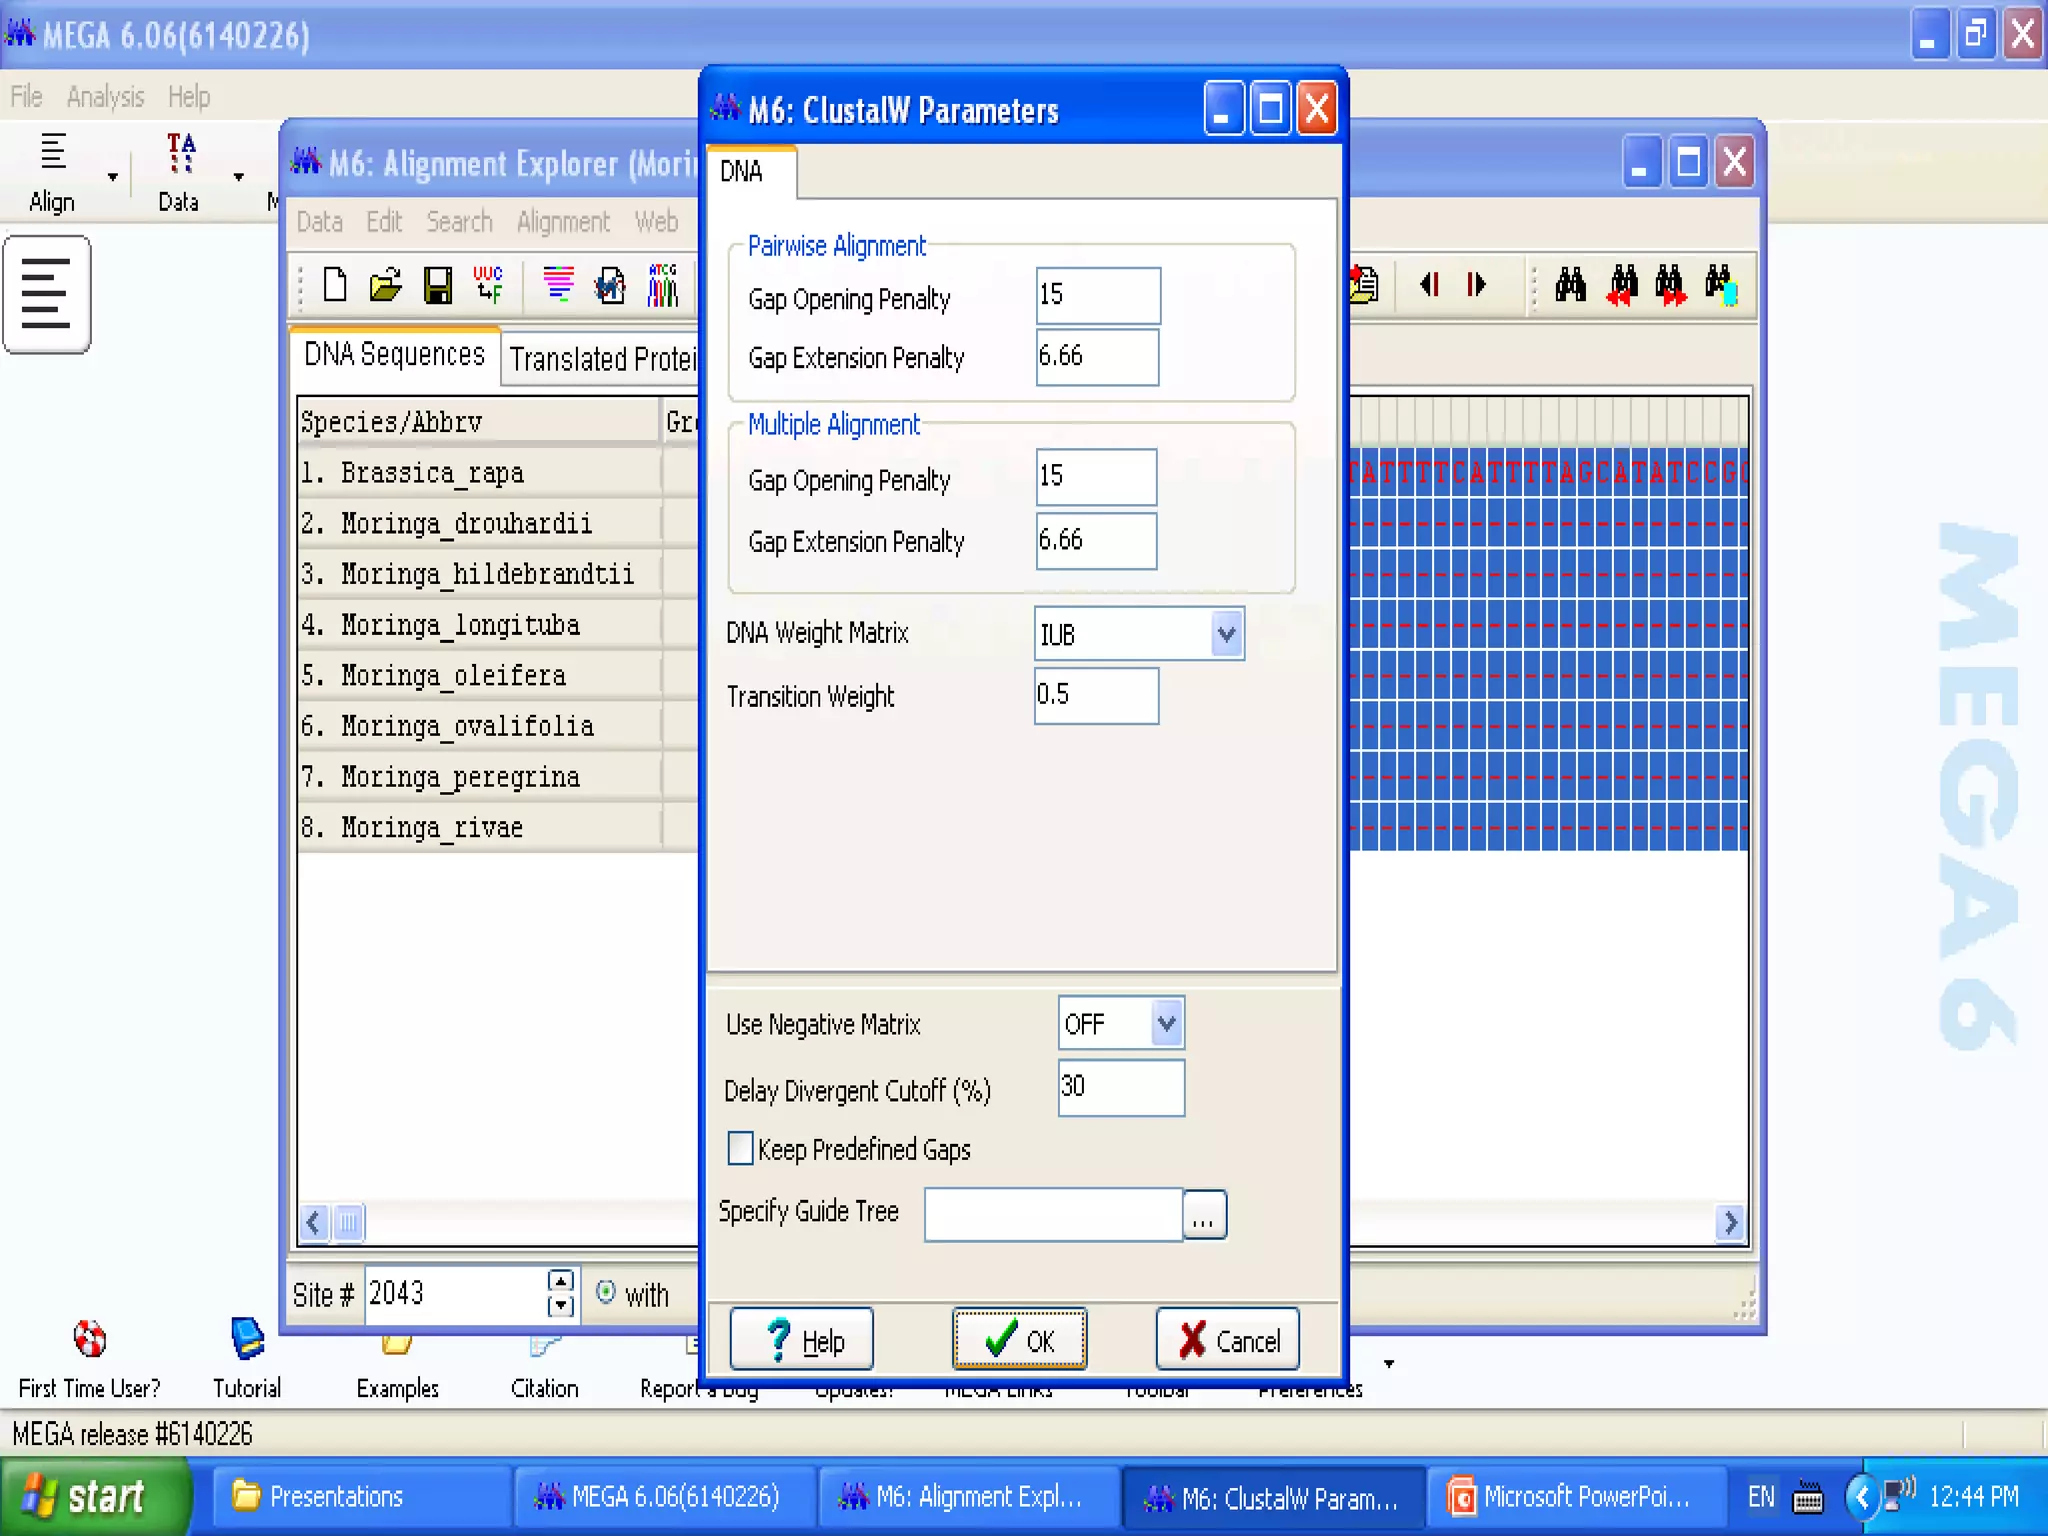
Task: Select Brassica_rapa sequence row
Action: (480, 473)
